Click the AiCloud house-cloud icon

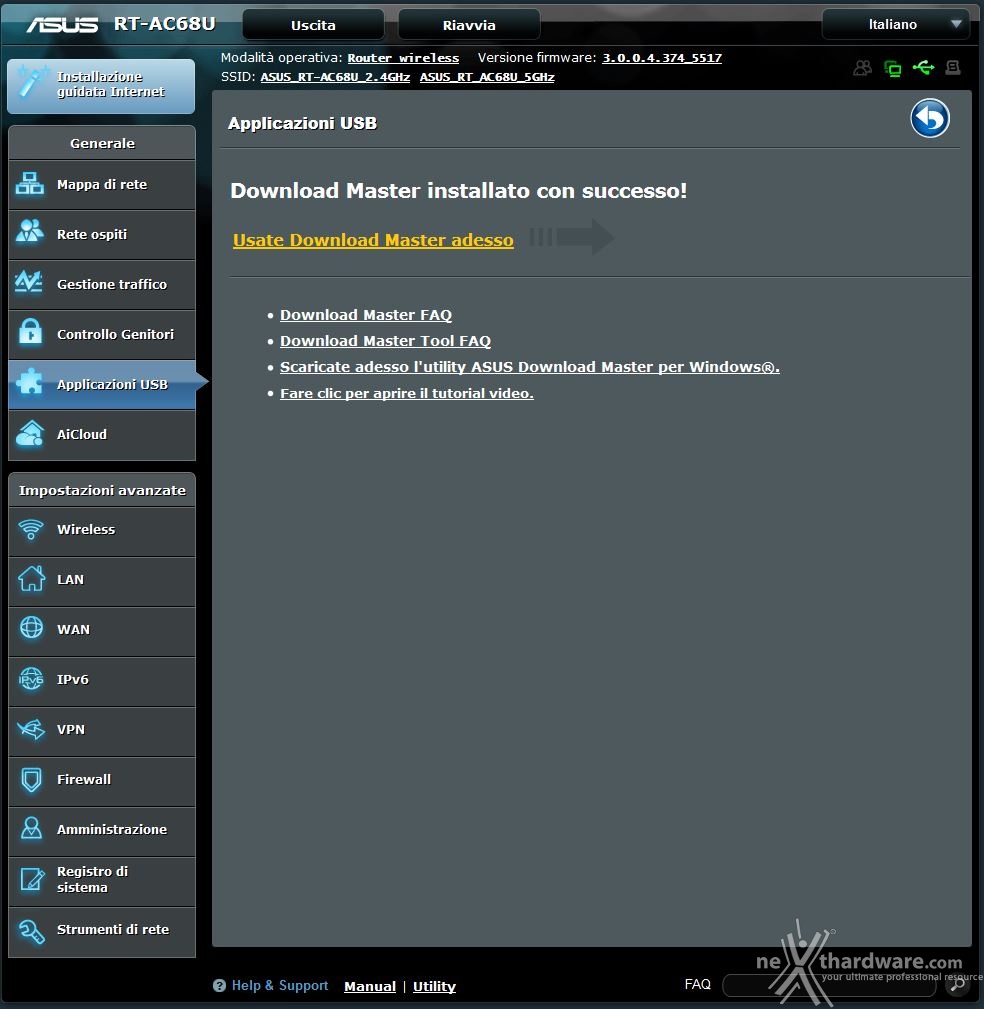click(30, 433)
